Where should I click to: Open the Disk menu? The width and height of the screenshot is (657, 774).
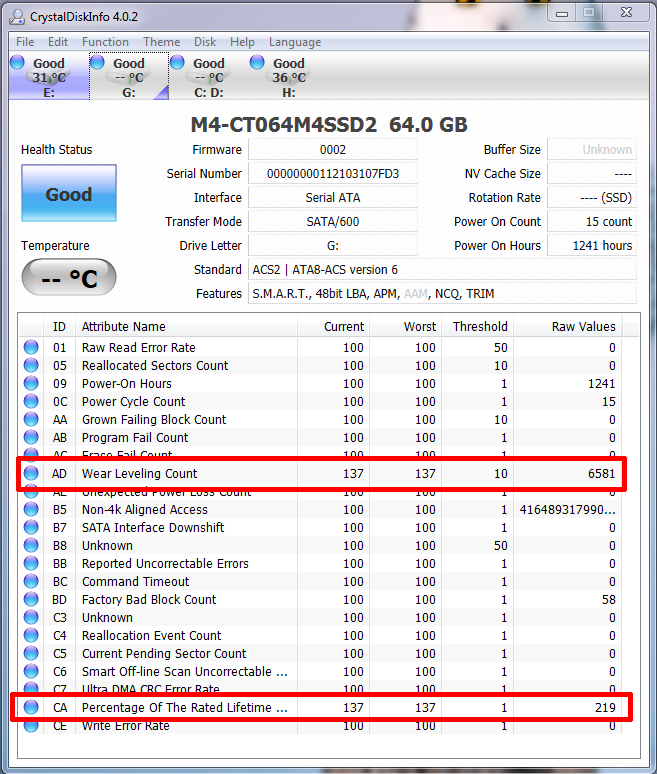click(205, 42)
